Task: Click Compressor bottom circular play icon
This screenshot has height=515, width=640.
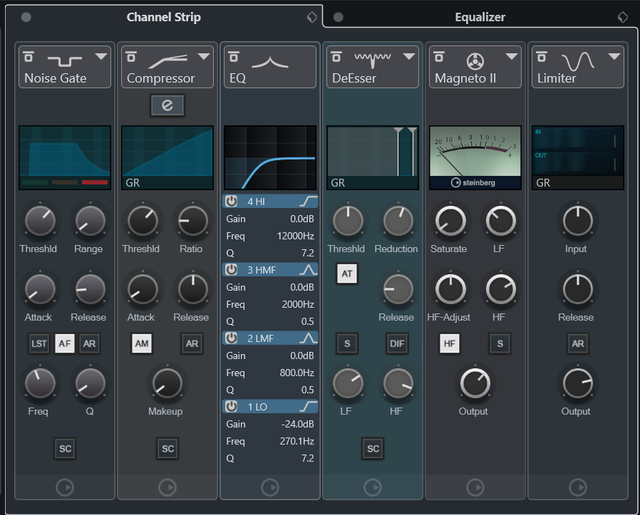Action: click(167, 487)
